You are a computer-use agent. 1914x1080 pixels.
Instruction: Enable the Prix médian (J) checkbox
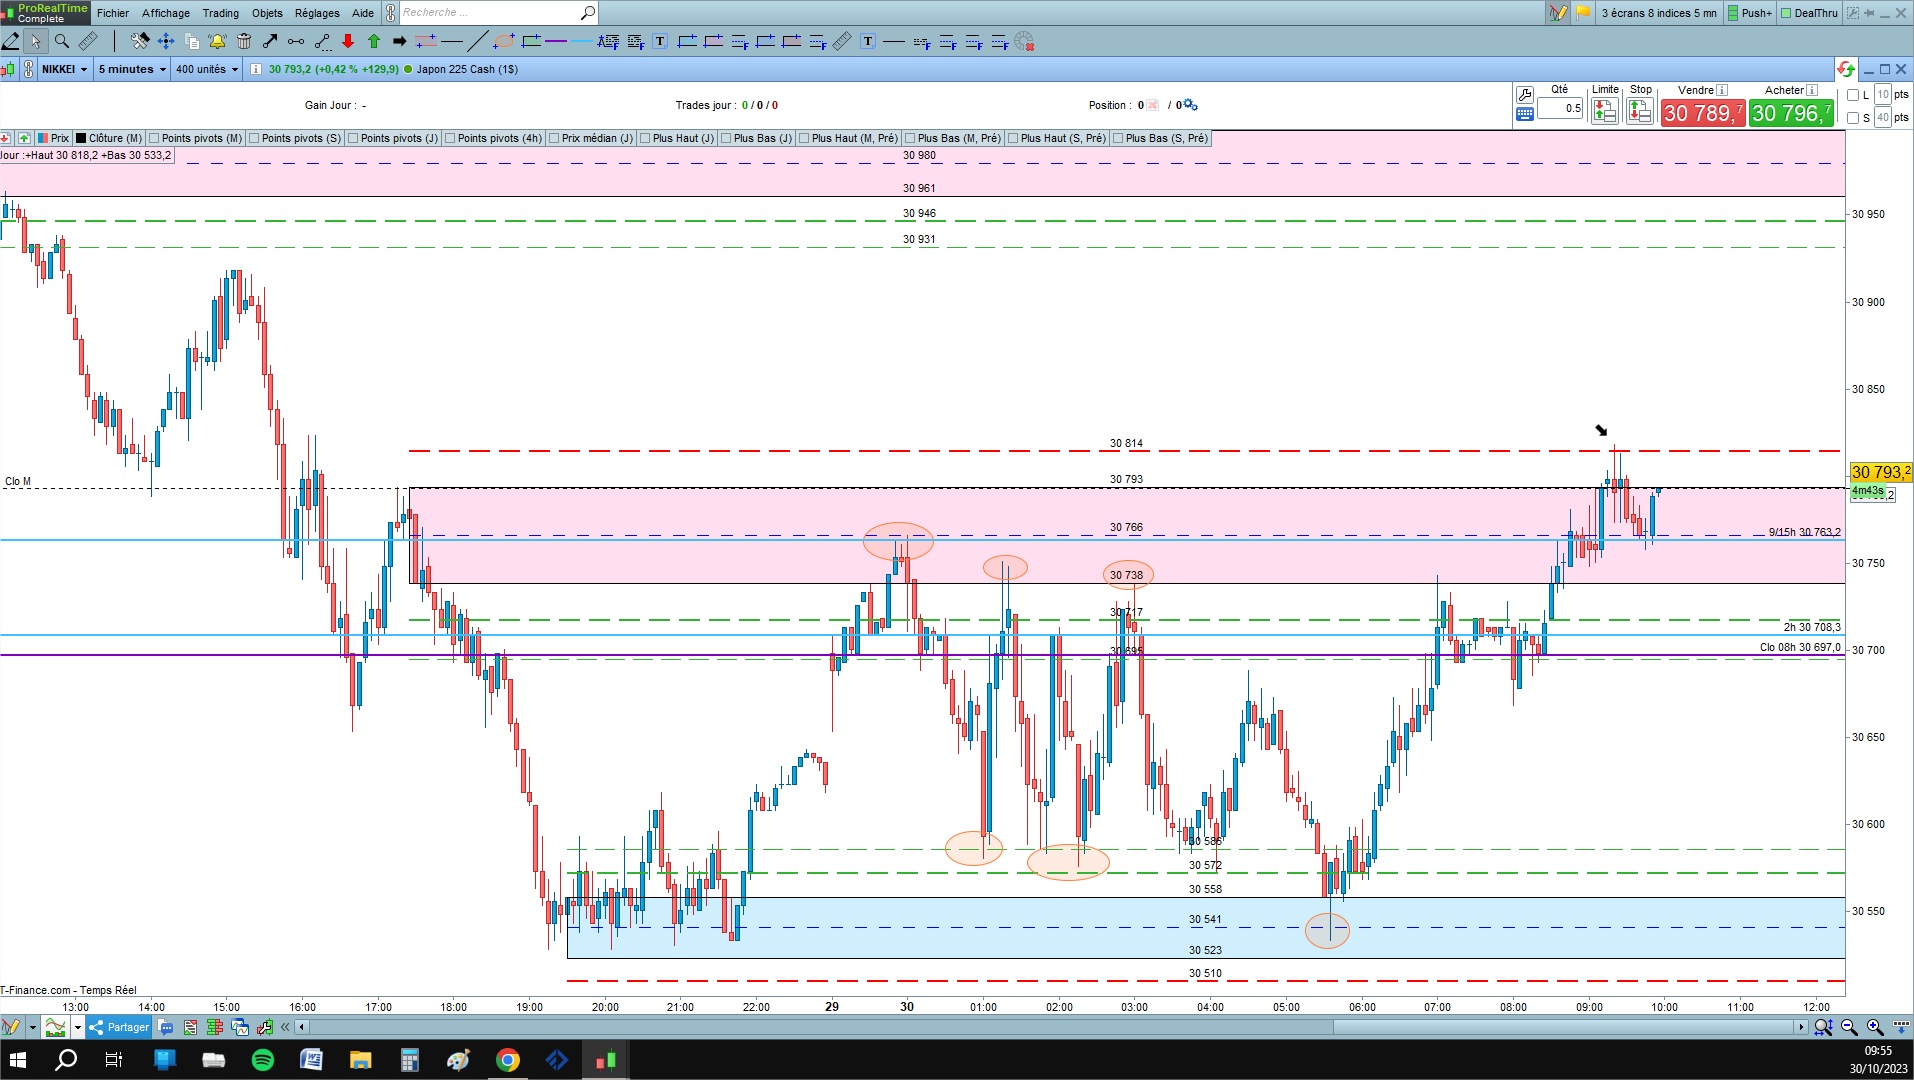pos(555,138)
